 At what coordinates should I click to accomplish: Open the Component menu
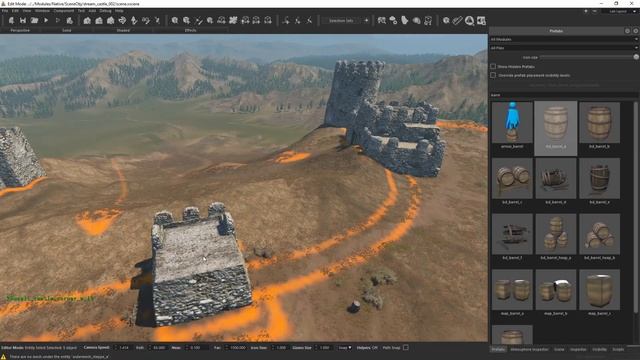click(64, 11)
